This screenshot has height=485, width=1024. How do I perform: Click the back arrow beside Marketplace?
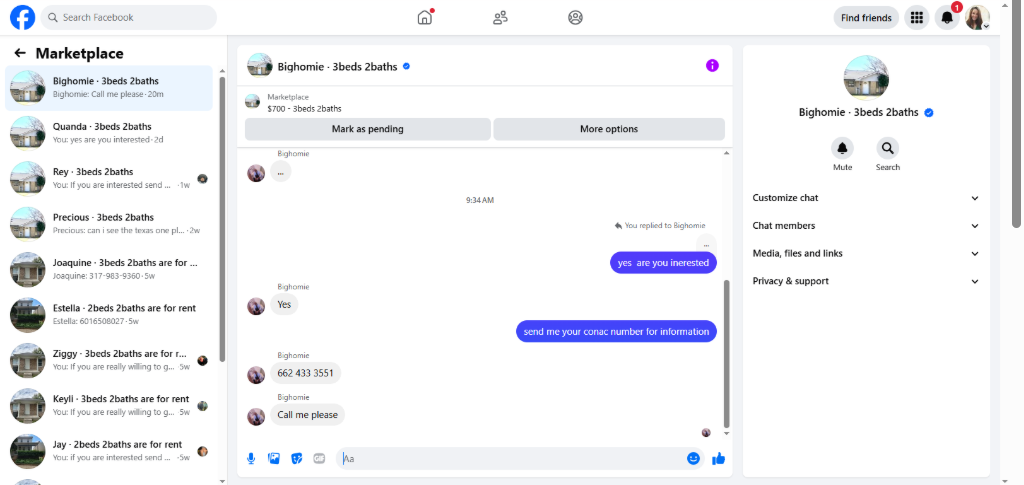pos(20,54)
